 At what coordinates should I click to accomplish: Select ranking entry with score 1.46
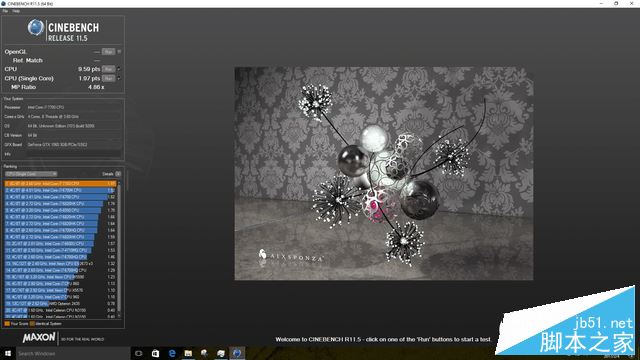click(x=60, y=257)
